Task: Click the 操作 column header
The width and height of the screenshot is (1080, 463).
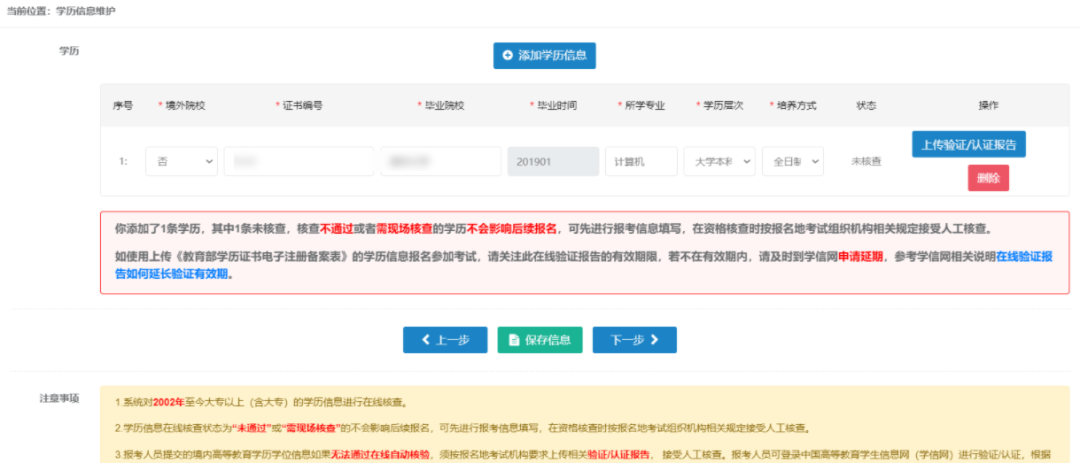Action: (x=988, y=105)
